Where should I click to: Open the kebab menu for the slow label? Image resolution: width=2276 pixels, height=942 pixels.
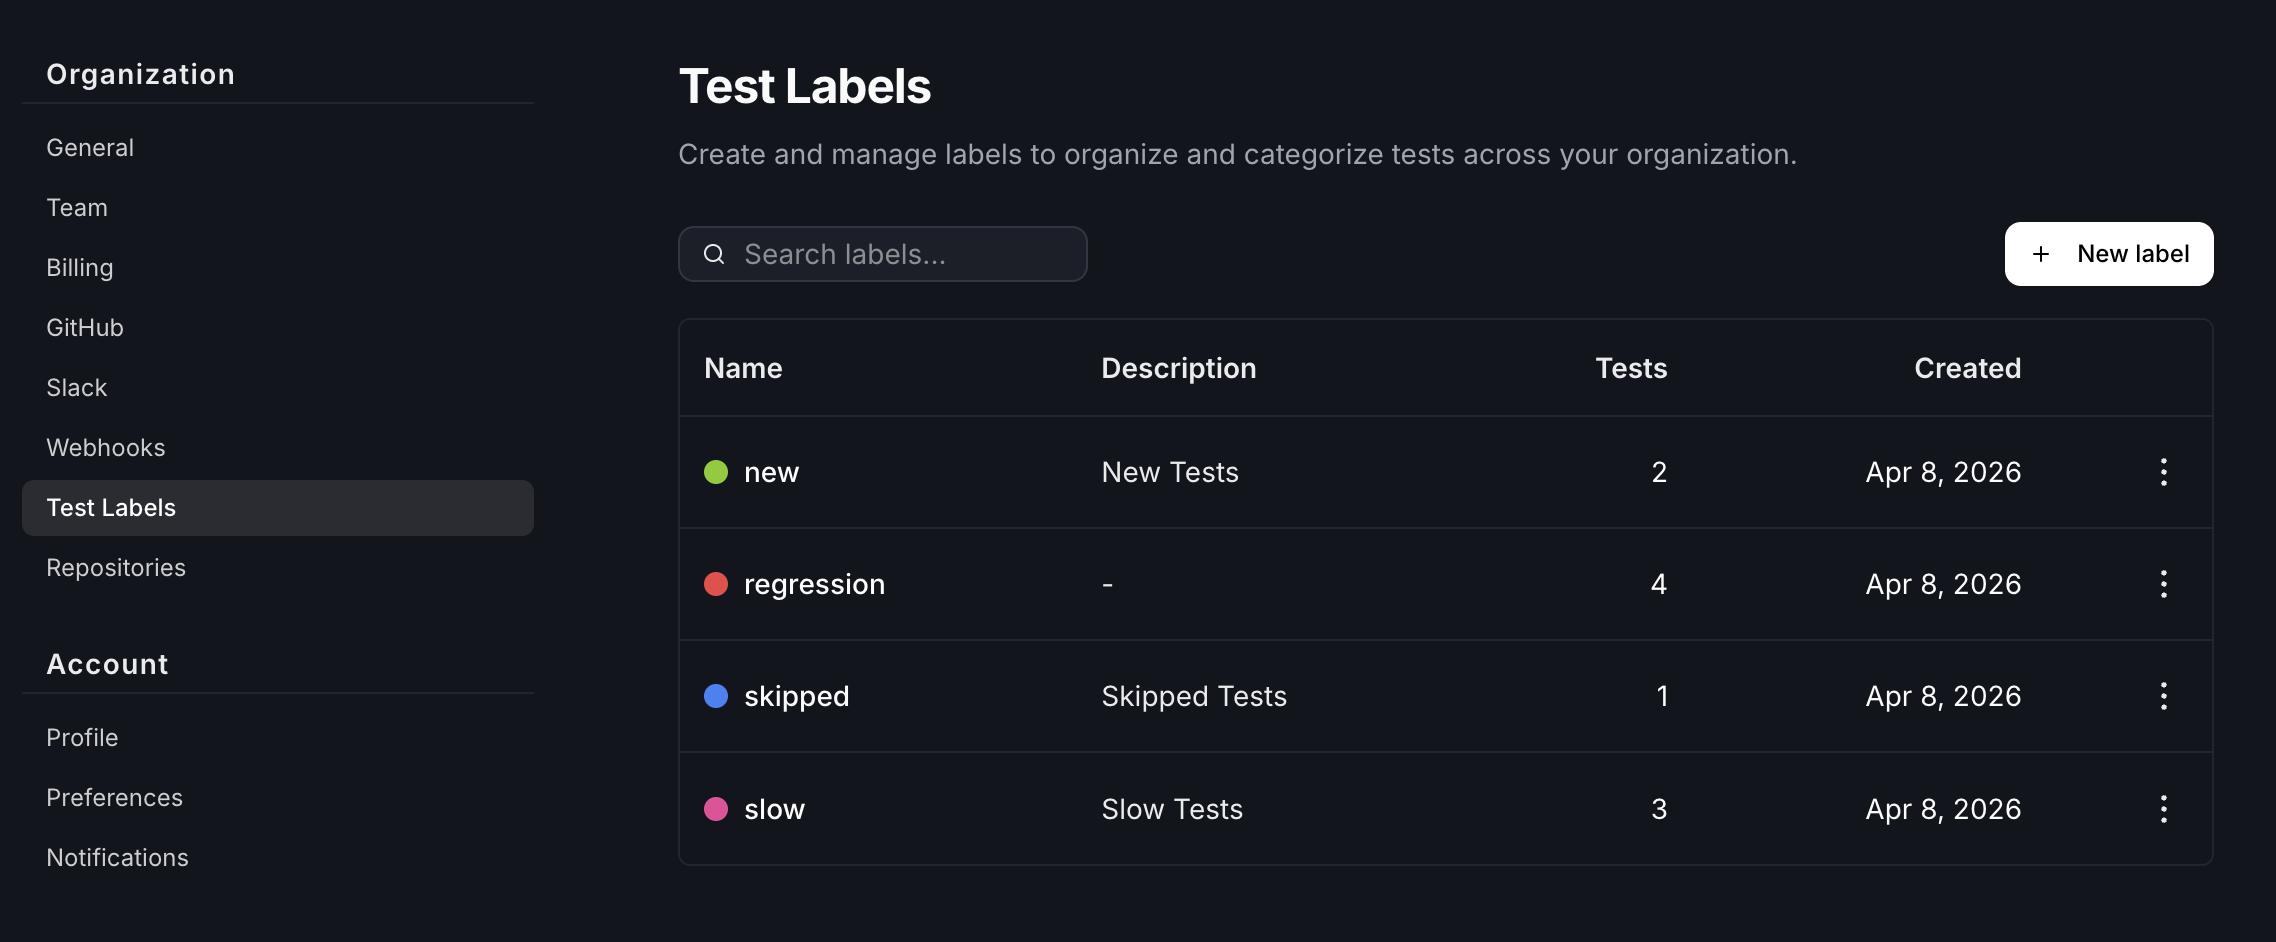click(2163, 809)
